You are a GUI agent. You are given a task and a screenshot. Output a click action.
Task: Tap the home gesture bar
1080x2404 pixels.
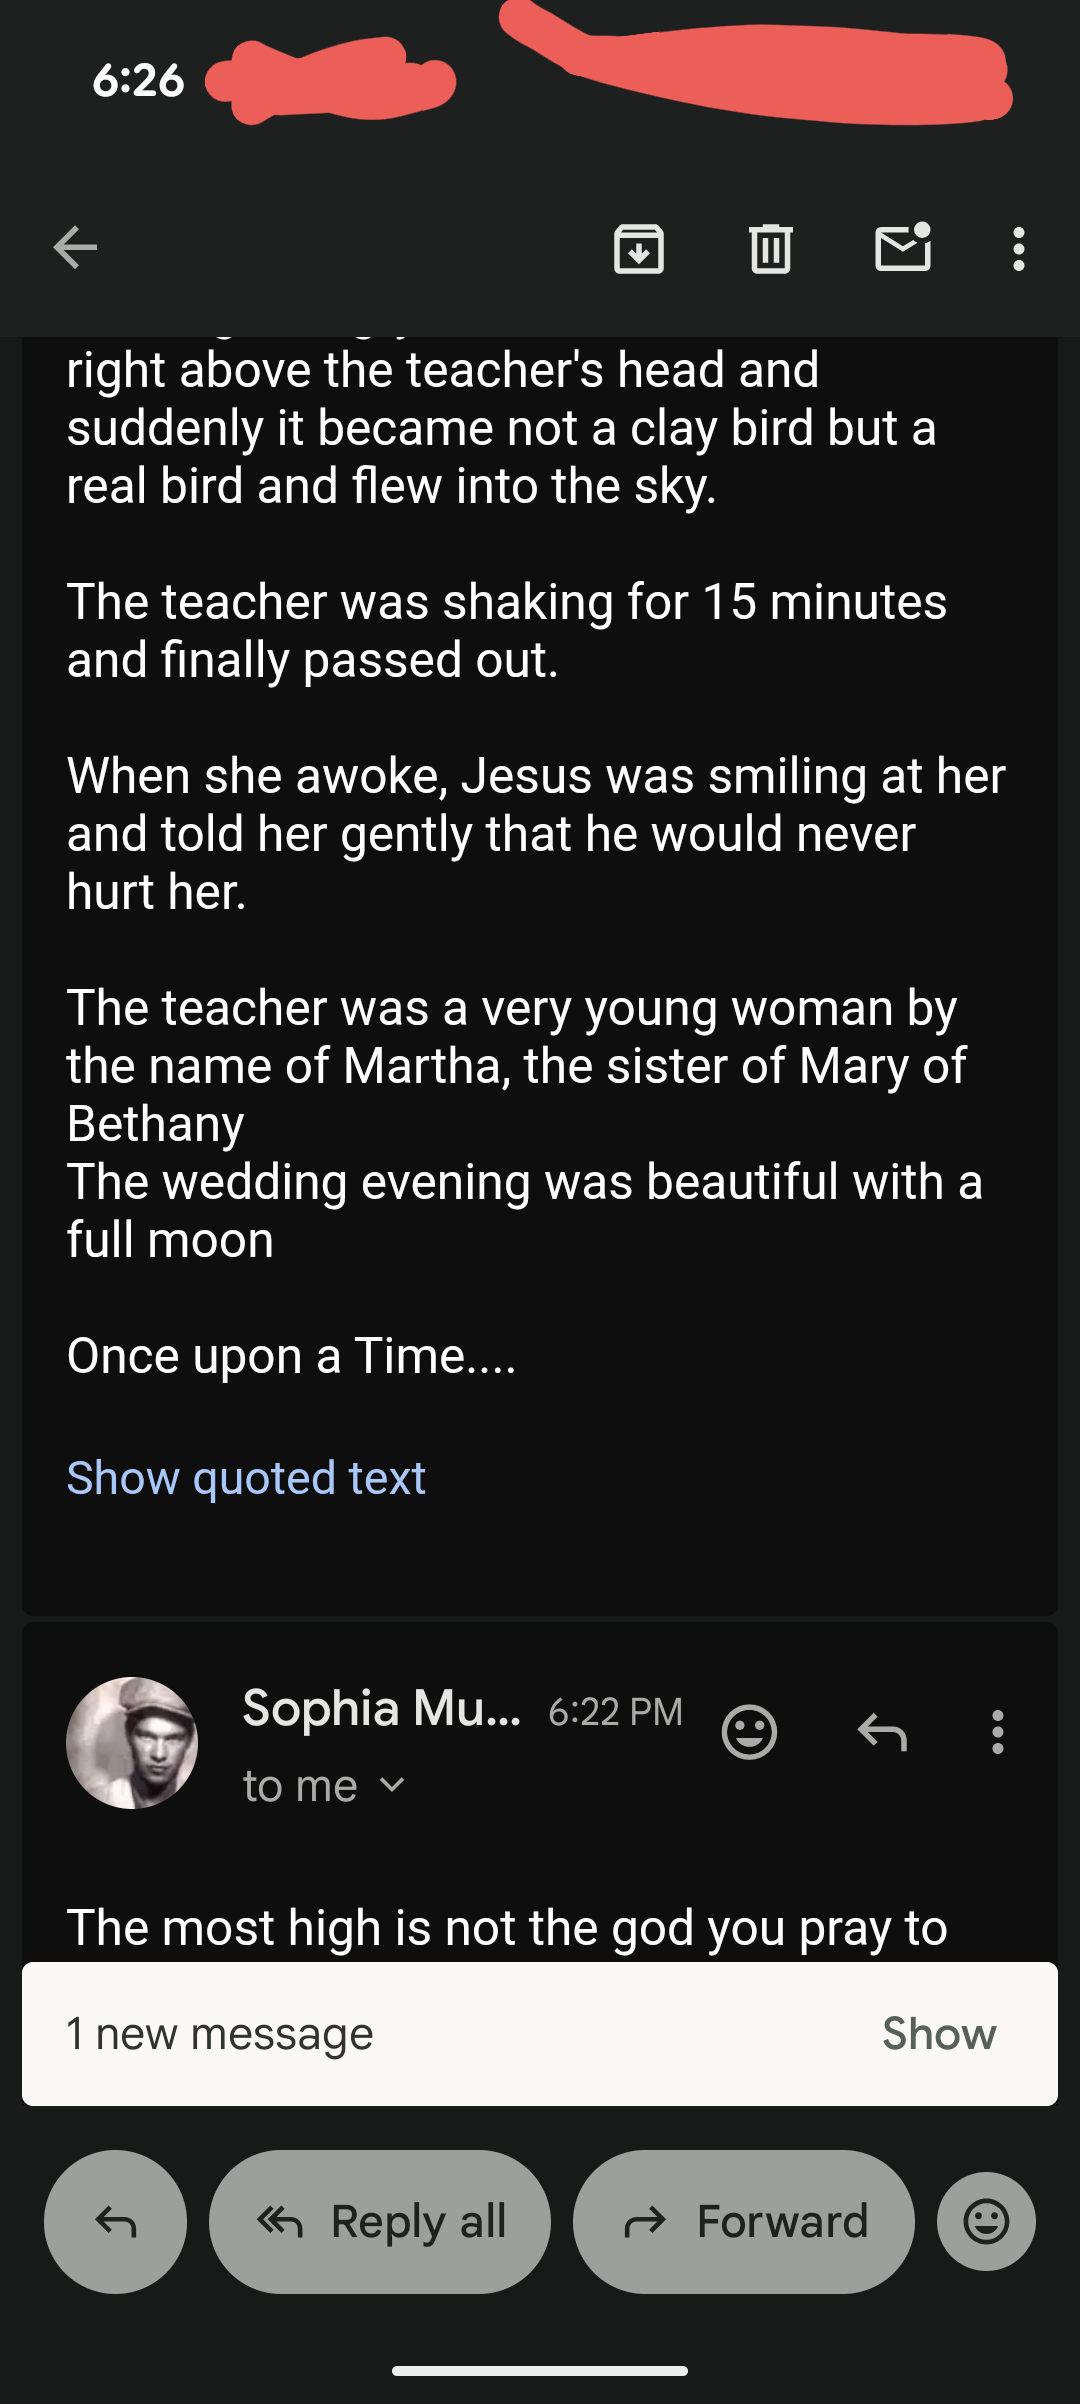coord(540,2371)
